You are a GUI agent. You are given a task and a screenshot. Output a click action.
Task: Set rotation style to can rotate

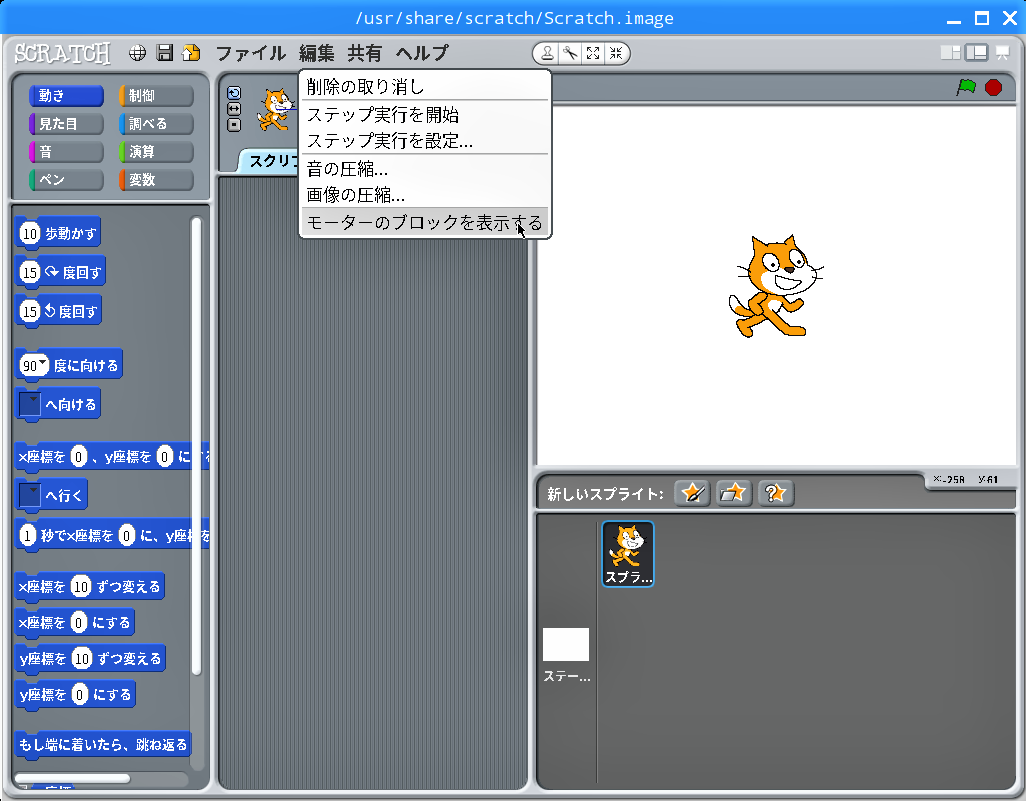pyautogui.click(x=234, y=93)
